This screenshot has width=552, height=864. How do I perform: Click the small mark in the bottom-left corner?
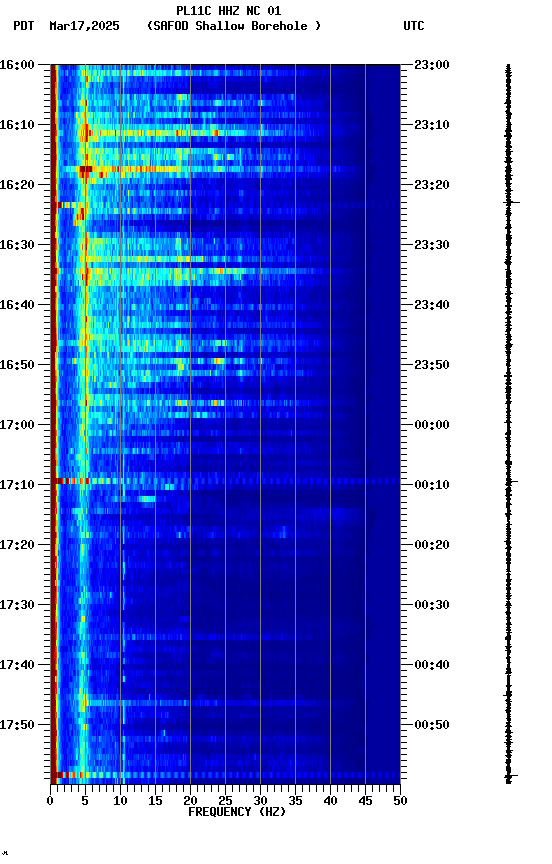5,853
